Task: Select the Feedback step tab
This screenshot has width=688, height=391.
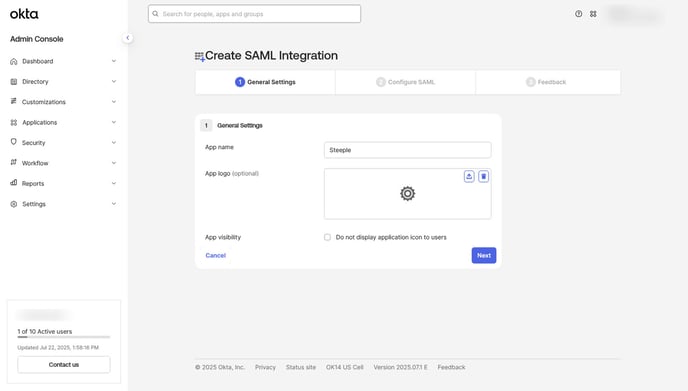Action: 548,82
